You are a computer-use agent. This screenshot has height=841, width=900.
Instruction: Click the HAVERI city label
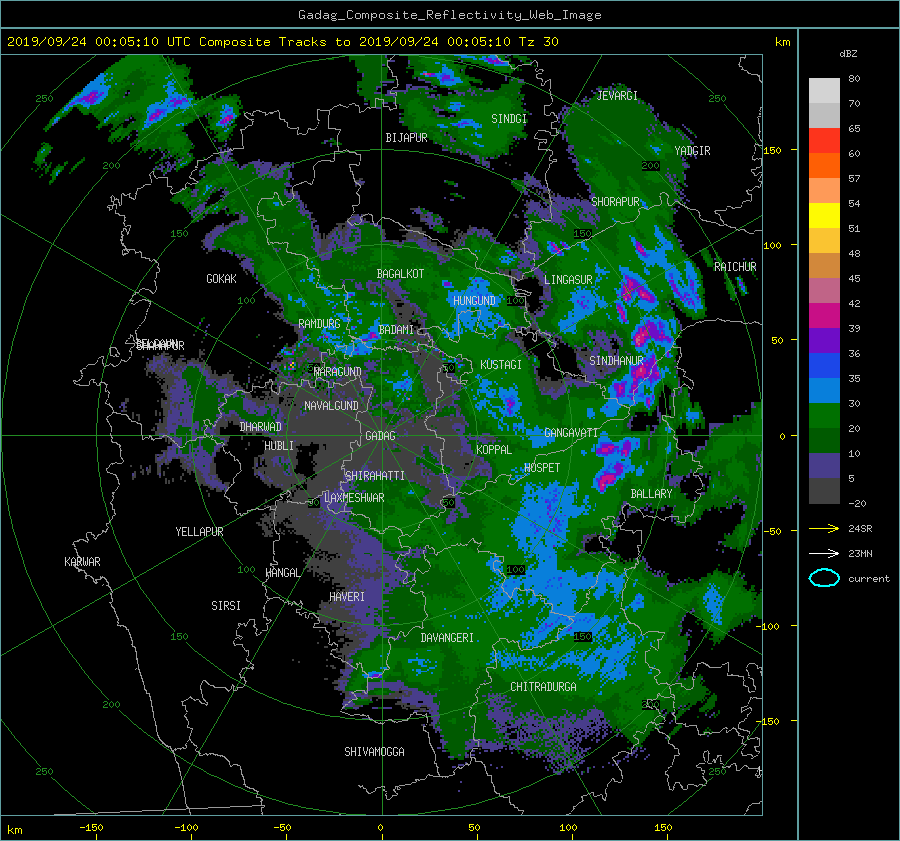pyautogui.click(x=347, y=597)
